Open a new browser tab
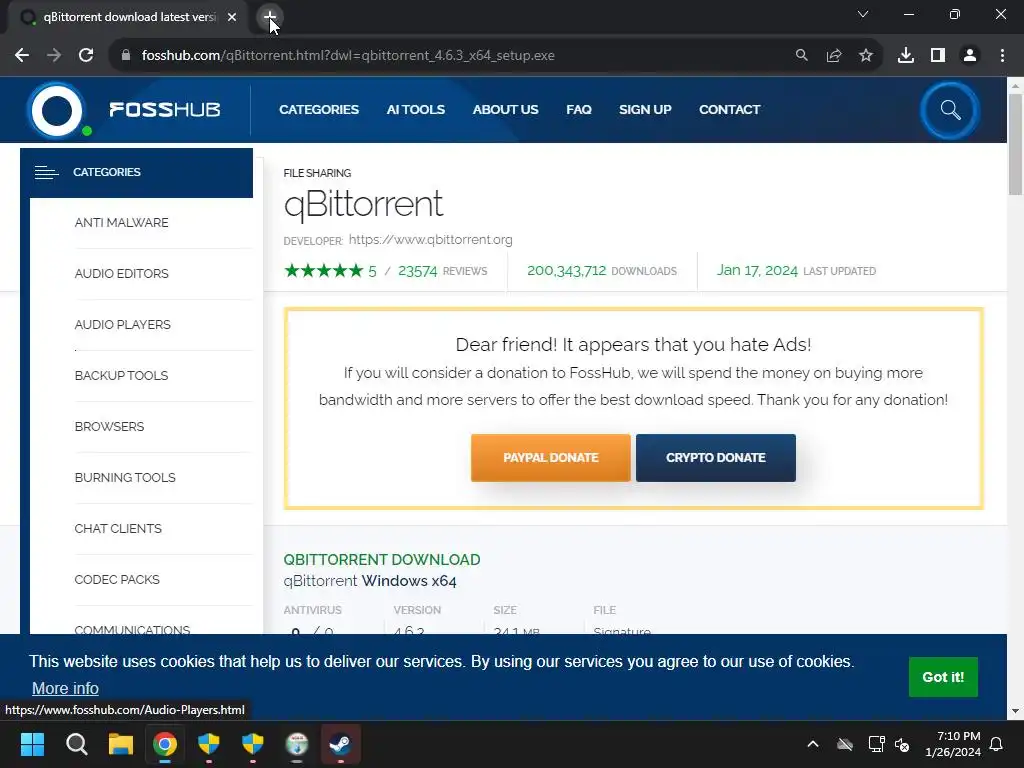The image size is (1024, 768). click(269, 17)
